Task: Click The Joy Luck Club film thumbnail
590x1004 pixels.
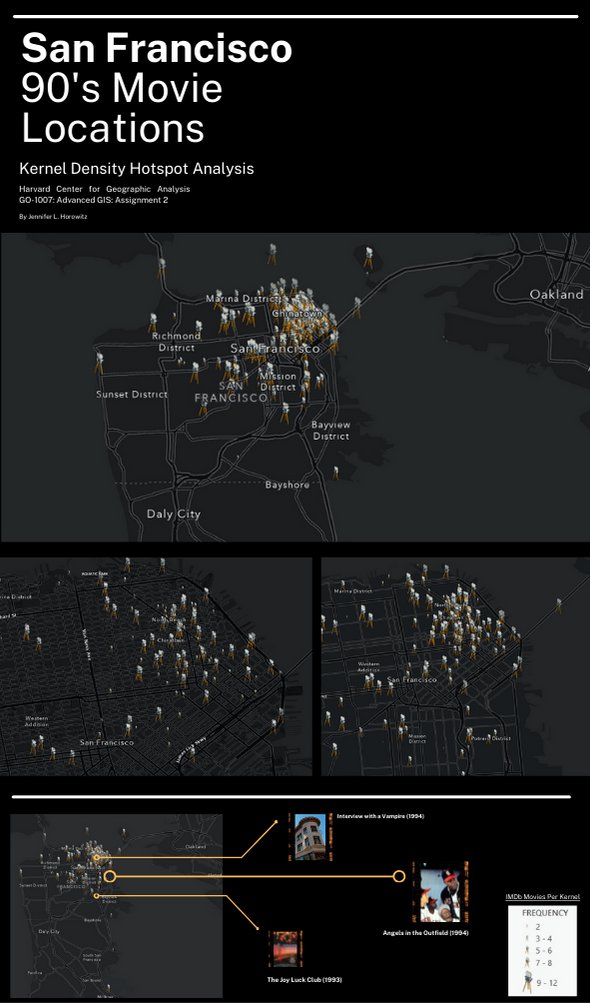Action: click(x=285, y=949)
